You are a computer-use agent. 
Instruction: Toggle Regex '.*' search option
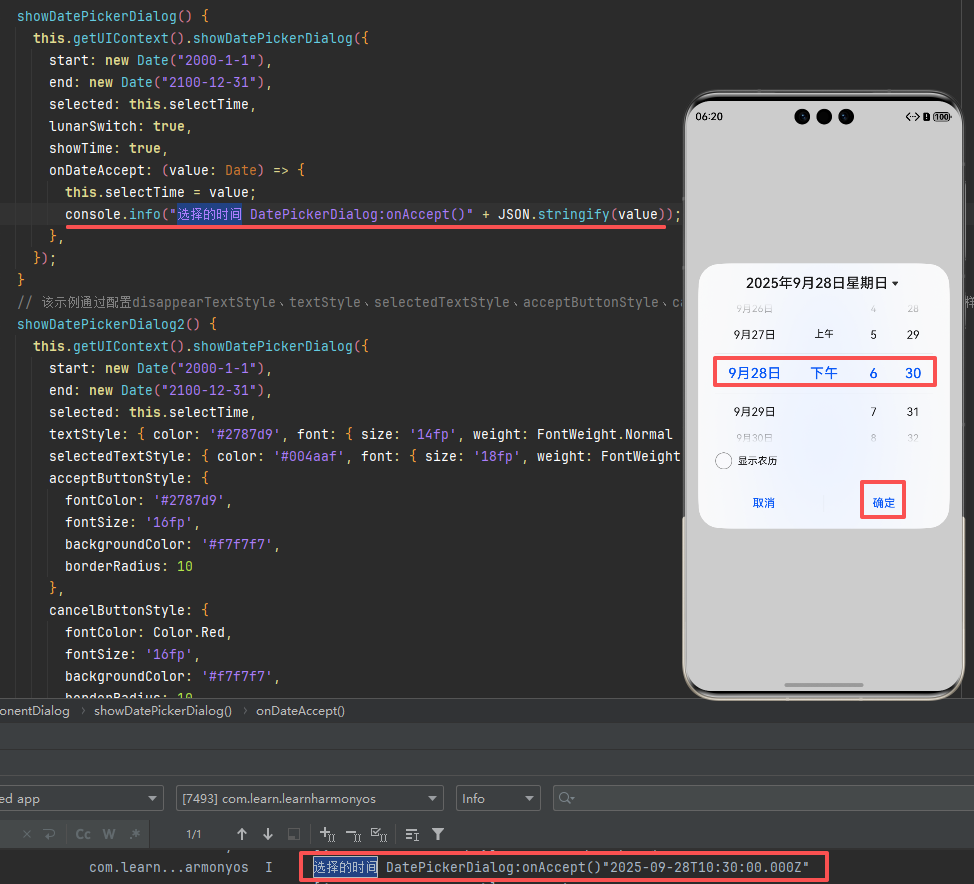[135, 834]
